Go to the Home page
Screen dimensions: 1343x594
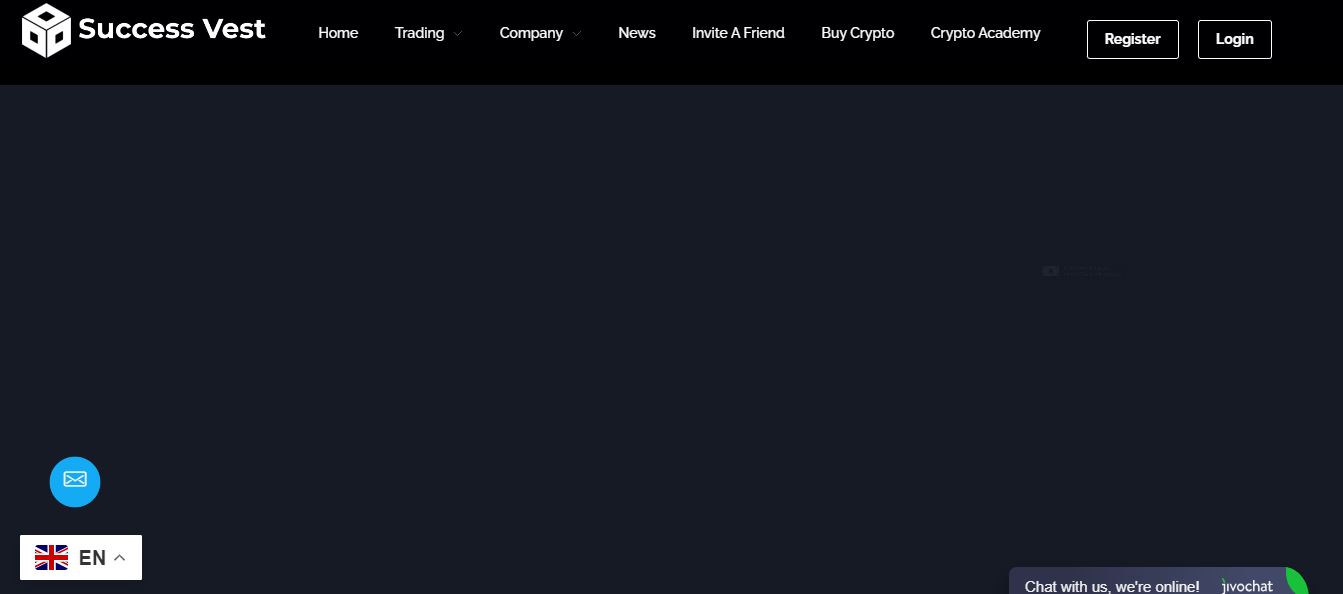(338, 33)
